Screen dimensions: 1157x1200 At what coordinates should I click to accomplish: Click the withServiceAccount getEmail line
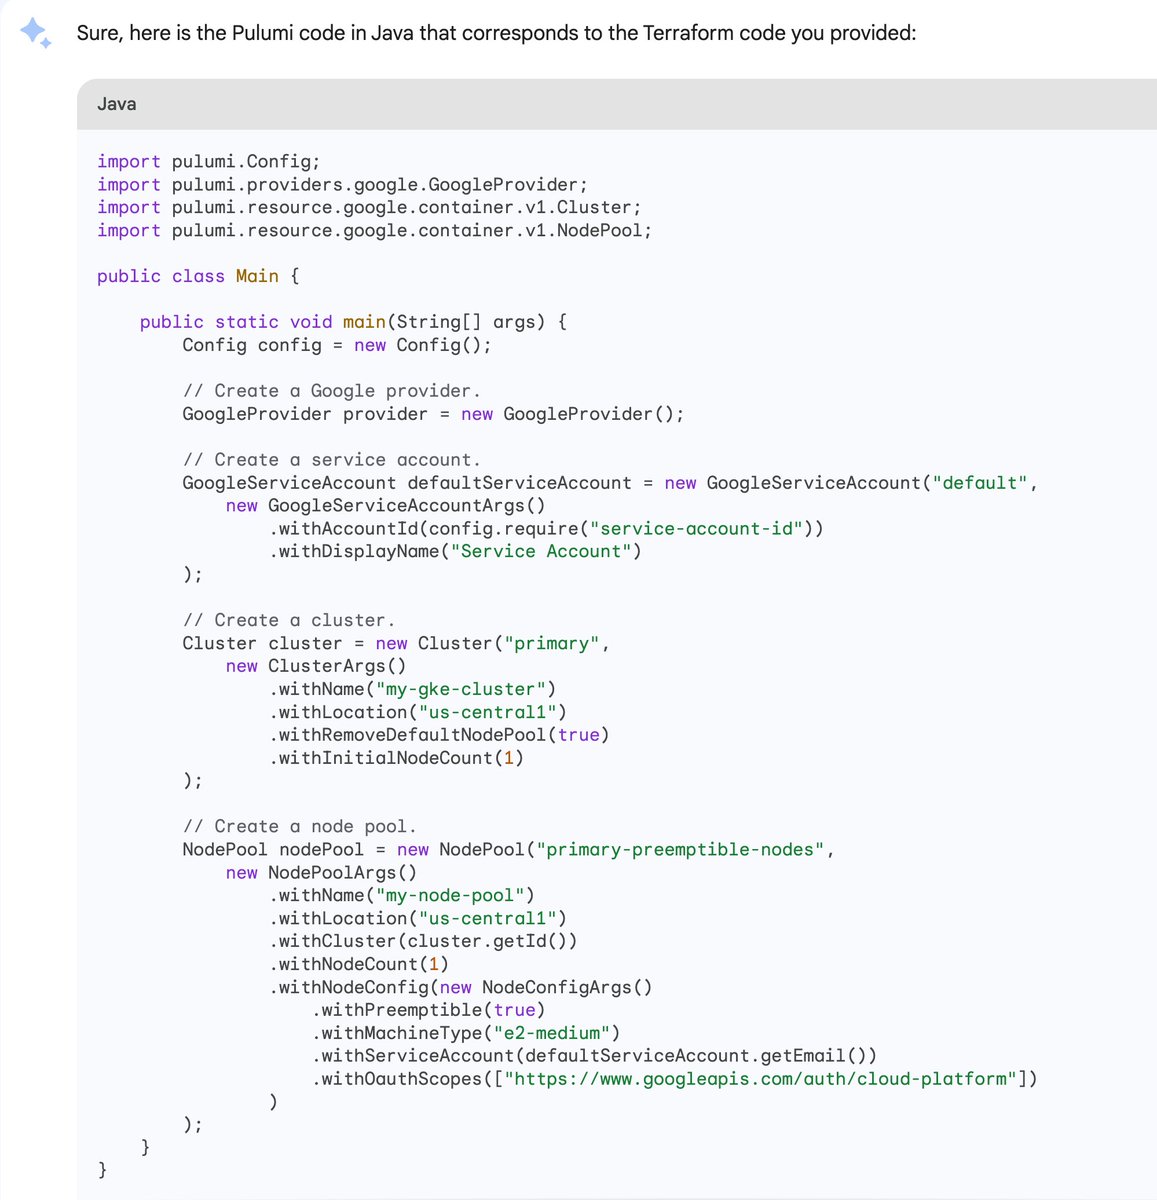point(594,1056)
